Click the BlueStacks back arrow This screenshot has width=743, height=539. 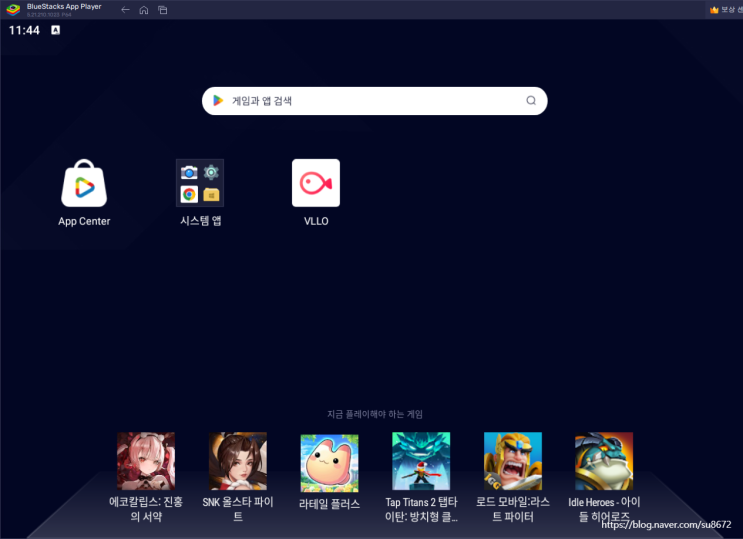[125, 9]
